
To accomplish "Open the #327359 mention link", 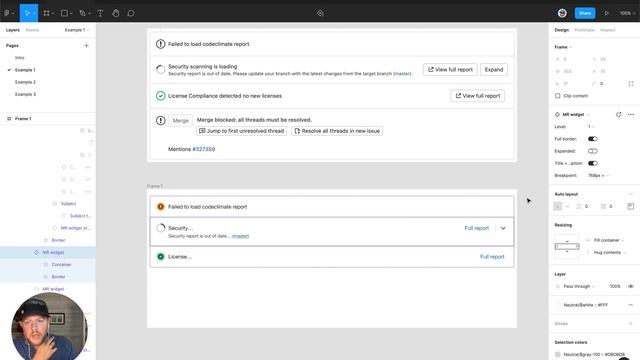I will (204, 149).
